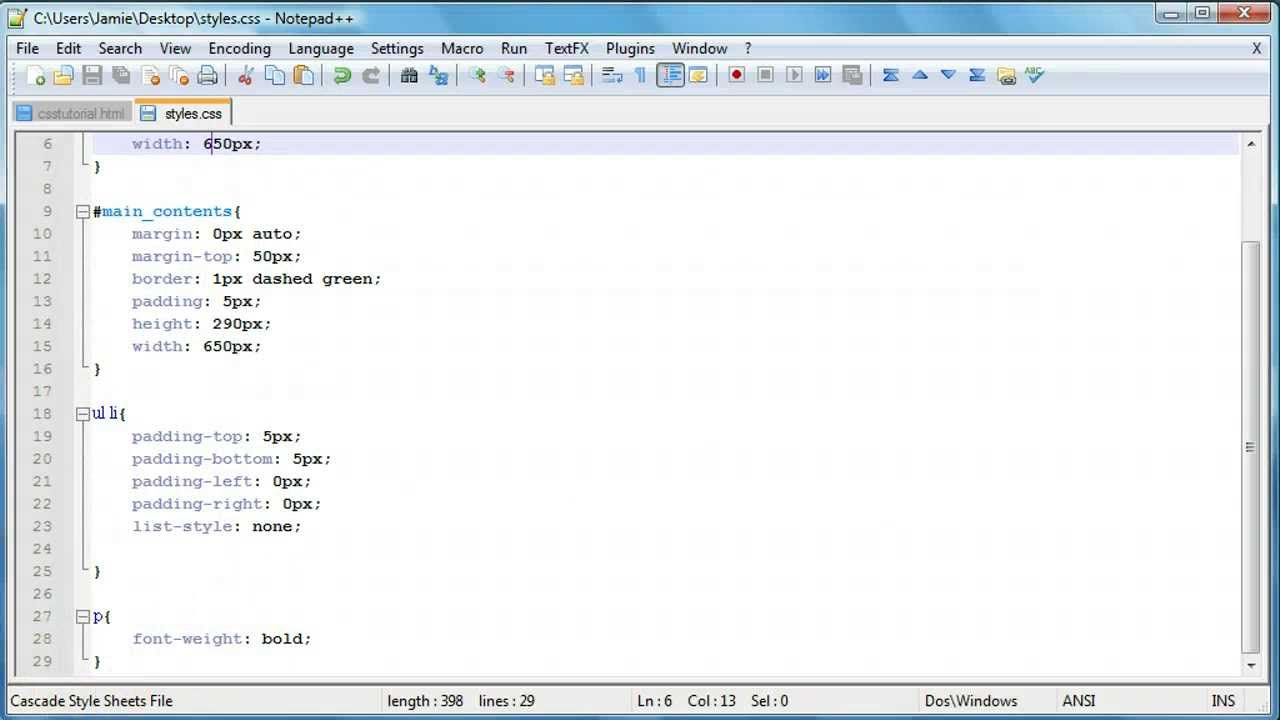Open Find with the binoculars icon
This screenshot has height=720, width=1280.
coord(409,76)
